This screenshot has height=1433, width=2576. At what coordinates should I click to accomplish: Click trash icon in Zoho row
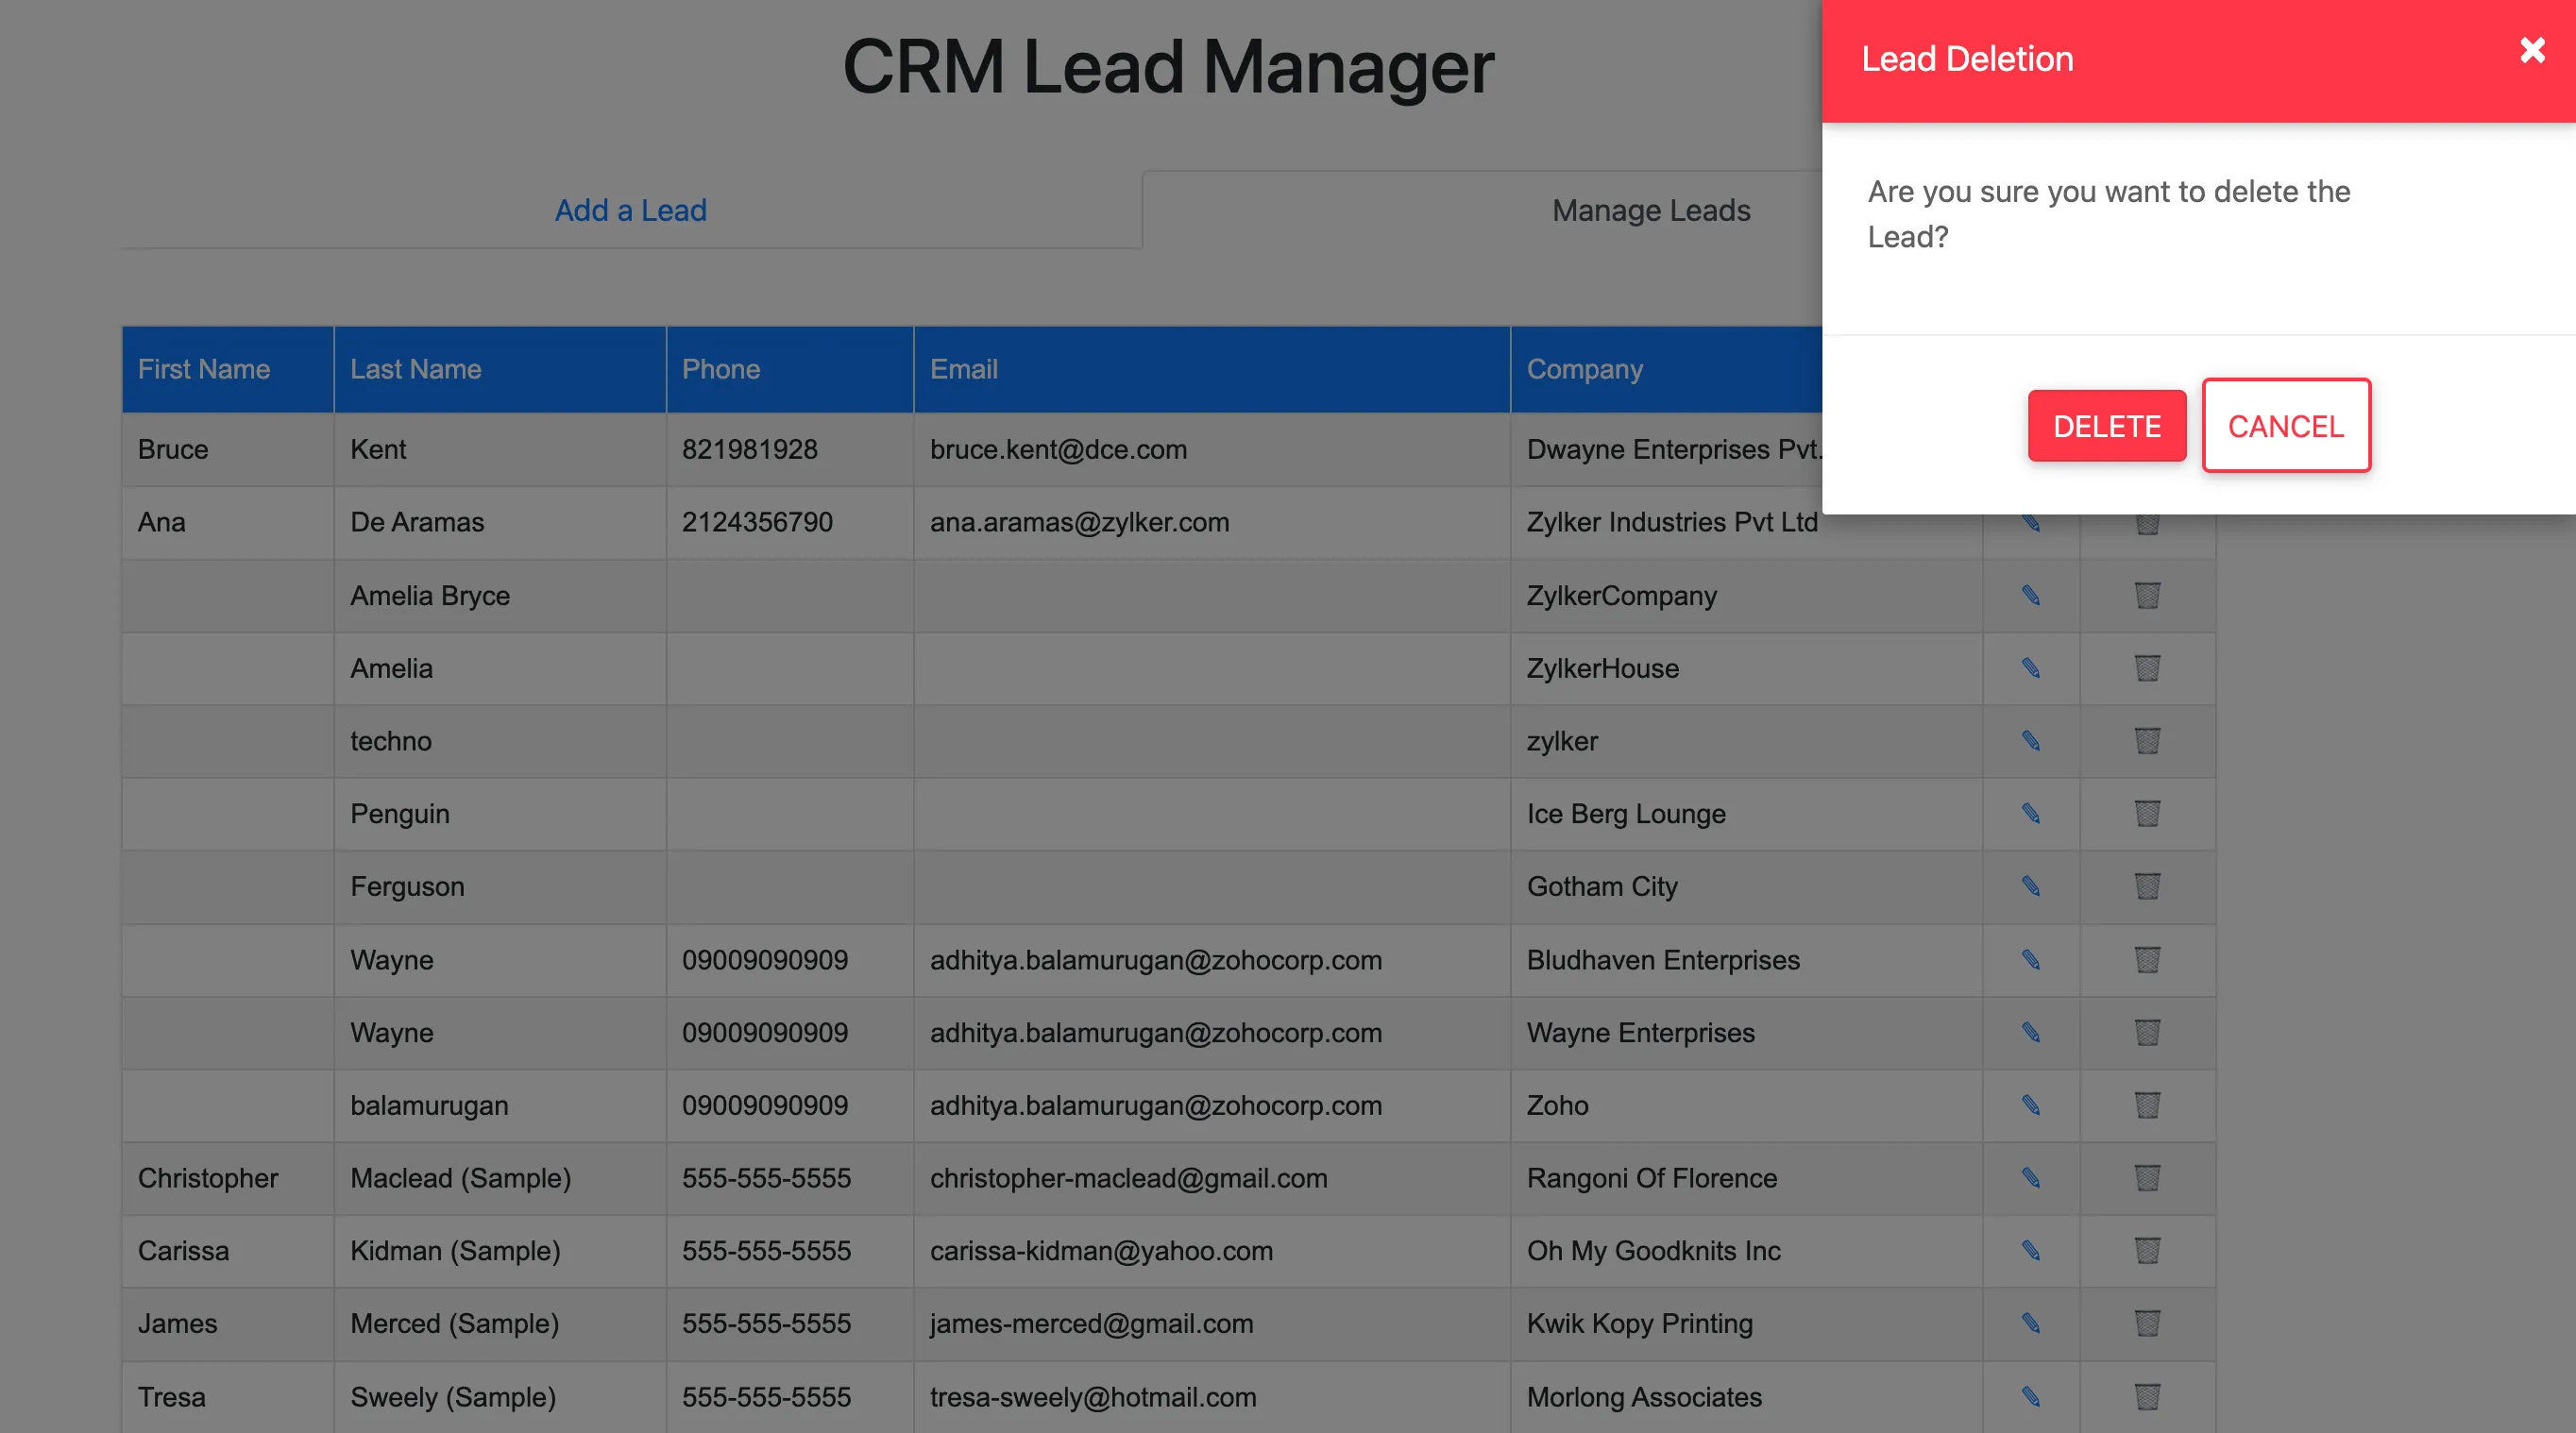(x=2147, y=1106)
